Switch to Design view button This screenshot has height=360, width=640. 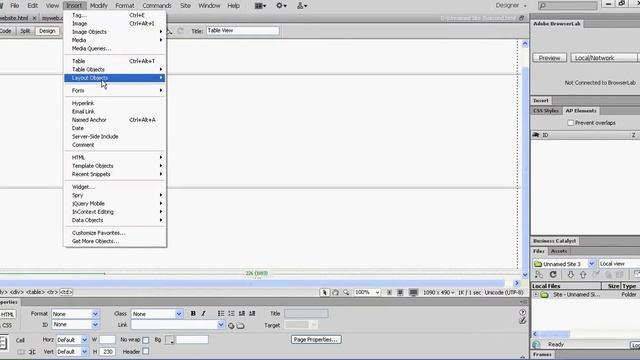click(47, 31)
